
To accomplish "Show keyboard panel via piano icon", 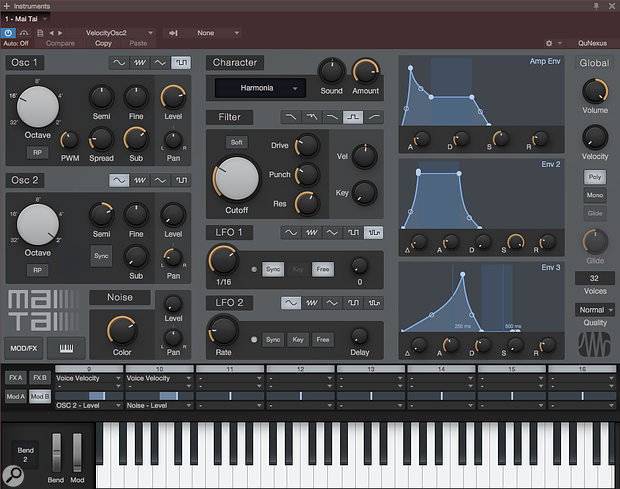I will point(66,348).
